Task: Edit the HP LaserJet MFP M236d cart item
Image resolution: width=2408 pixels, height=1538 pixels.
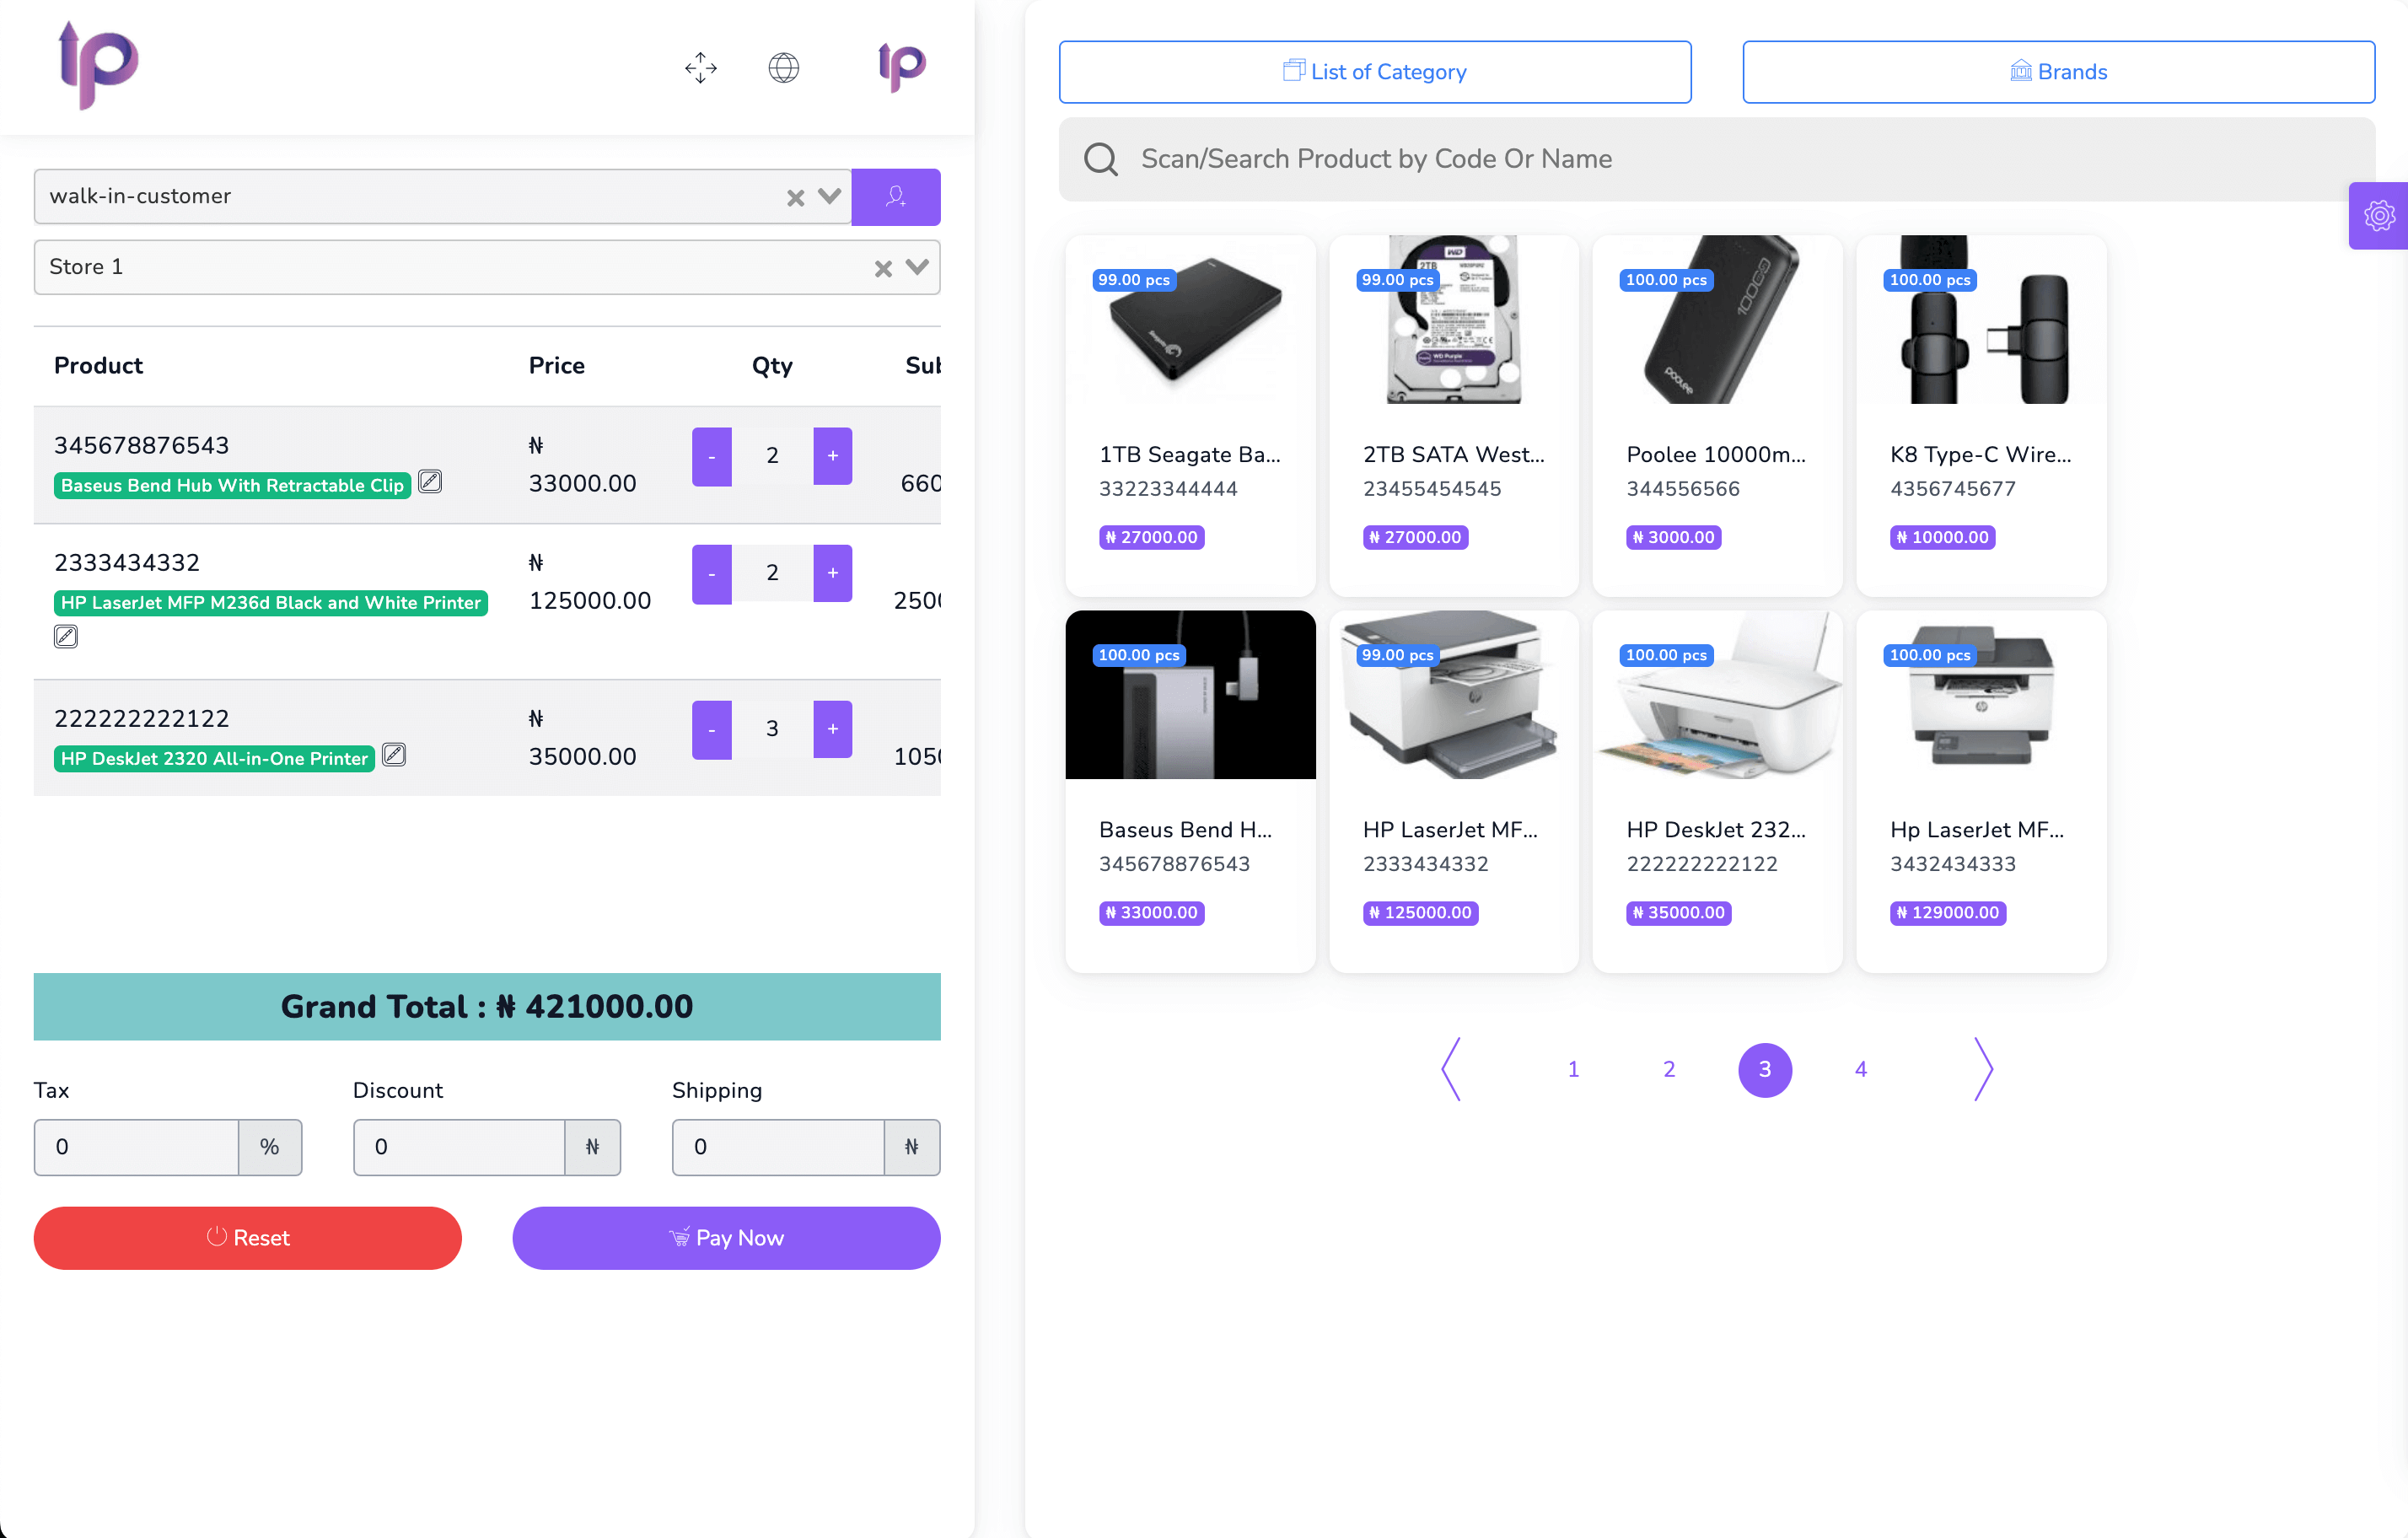Action: (66, 636)
